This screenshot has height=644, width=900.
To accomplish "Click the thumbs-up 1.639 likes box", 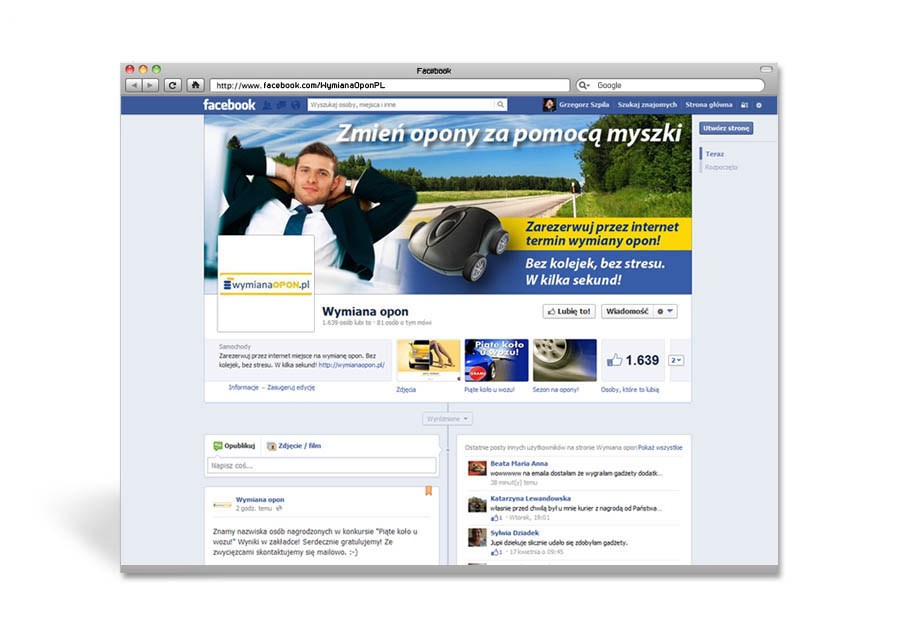I will (x=632, y=360).
